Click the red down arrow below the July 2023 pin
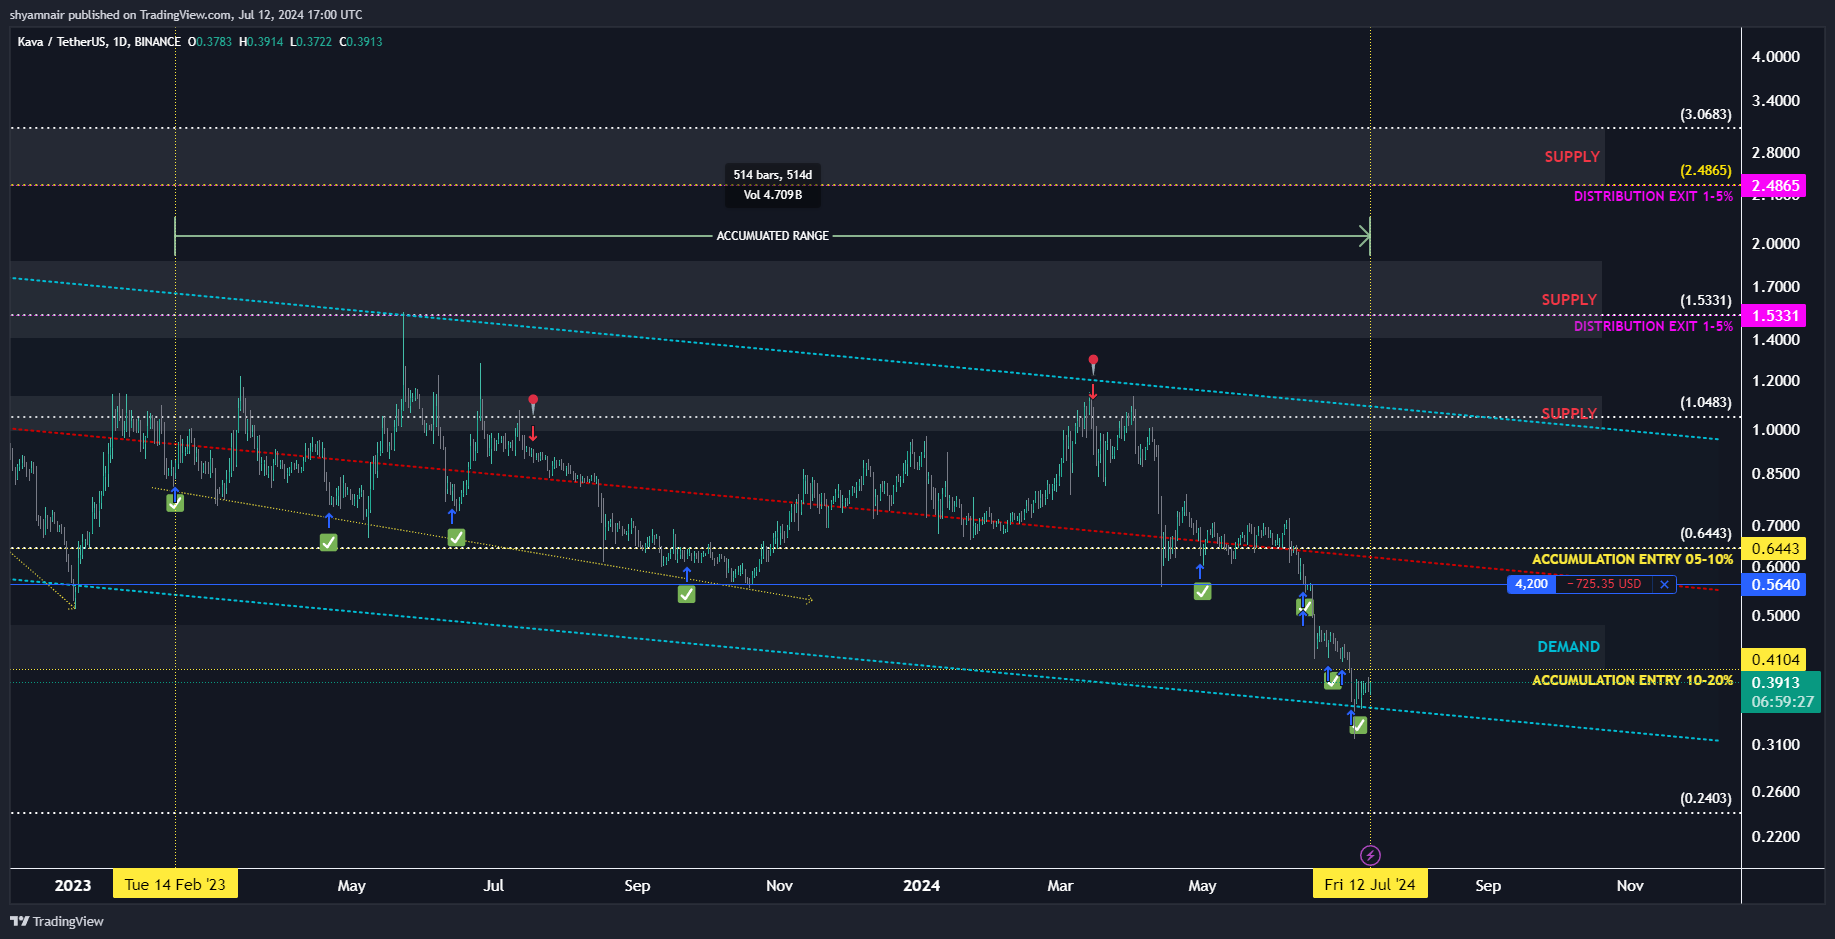 (x=533, y=433)
